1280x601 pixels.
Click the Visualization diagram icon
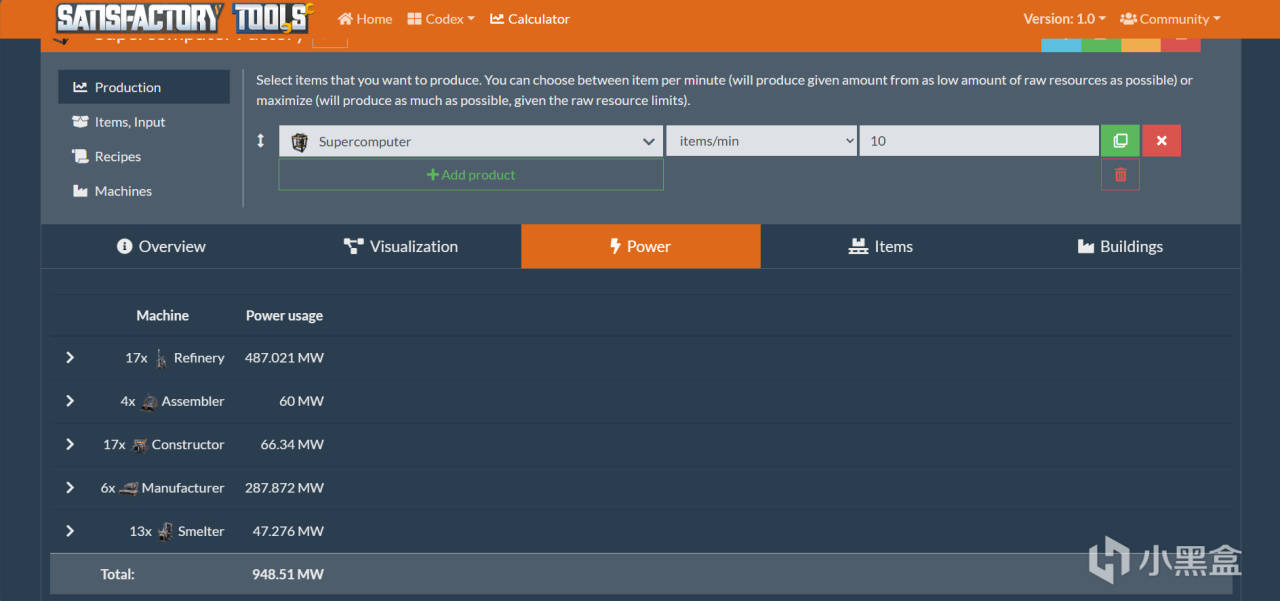pos(353,246)
